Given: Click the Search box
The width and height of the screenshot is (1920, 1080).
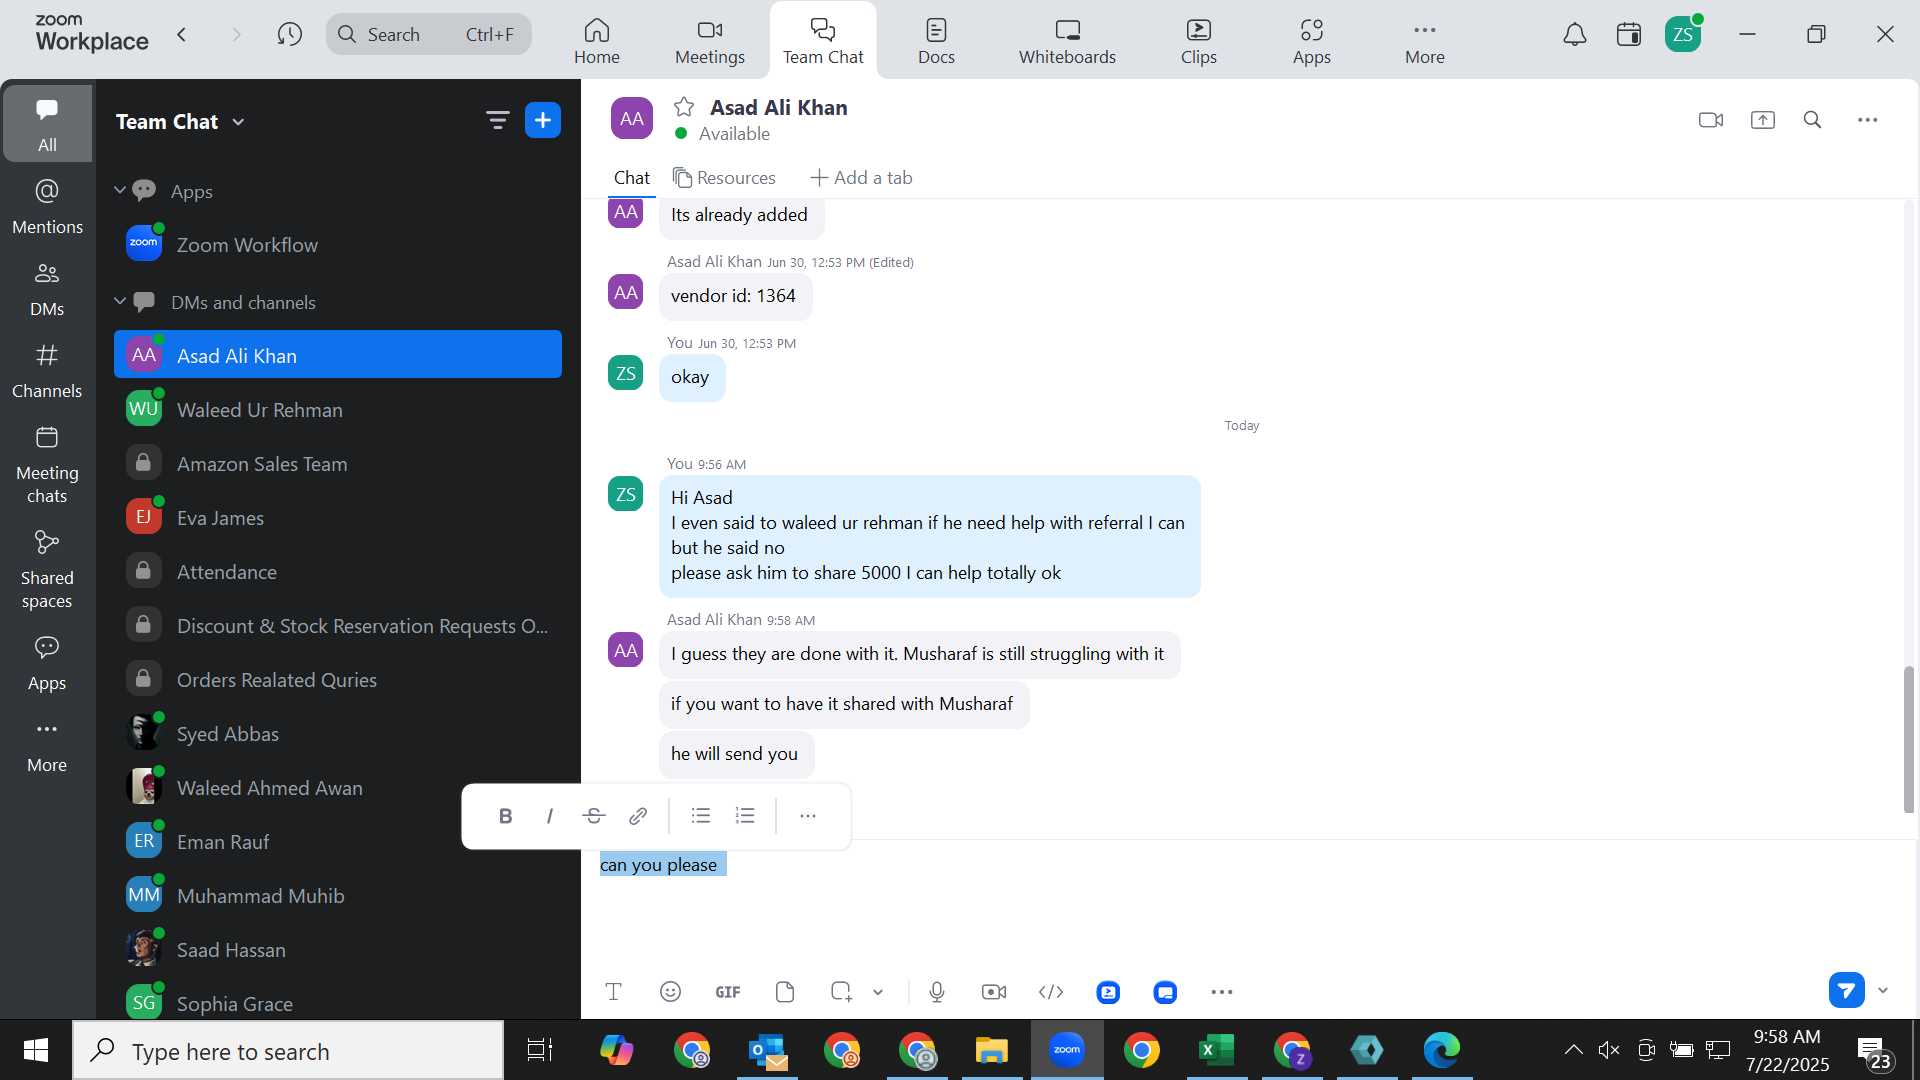Looking at the screenshot, I should 428,35.
